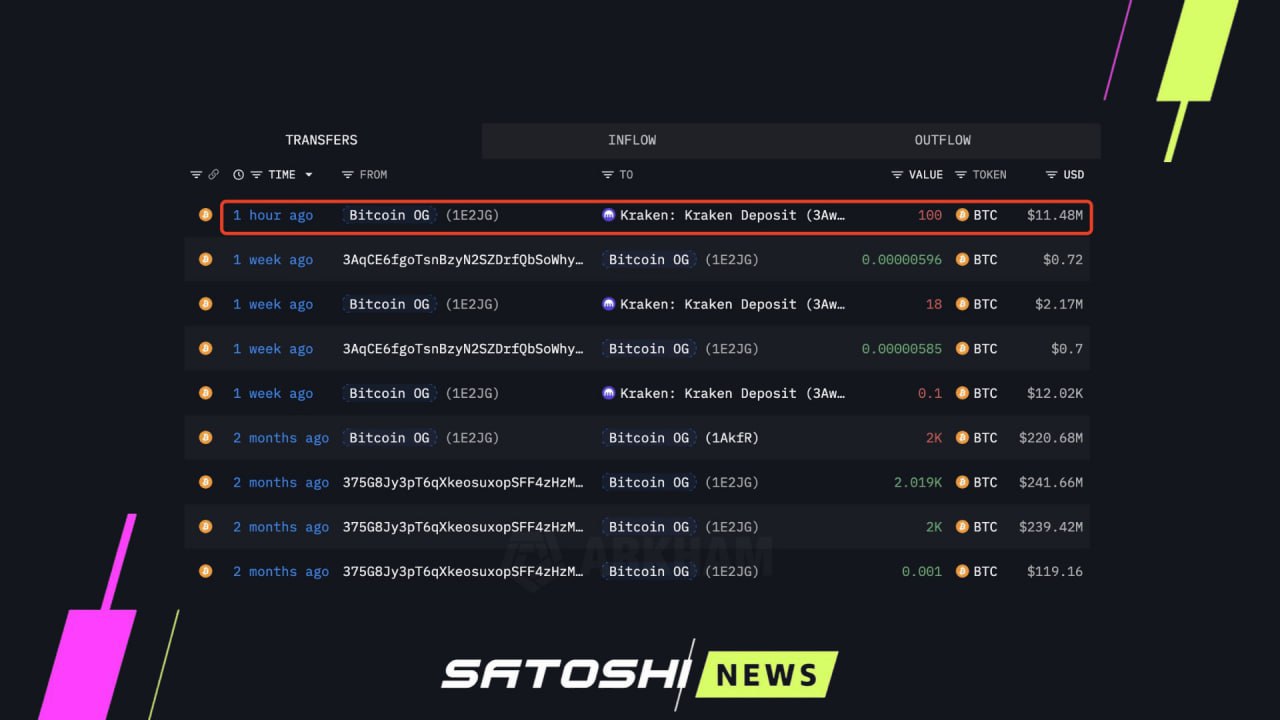The image size is (1280, 720).
Task: Select the TRANSFERS tab
Action: click(x=321, y=140)
